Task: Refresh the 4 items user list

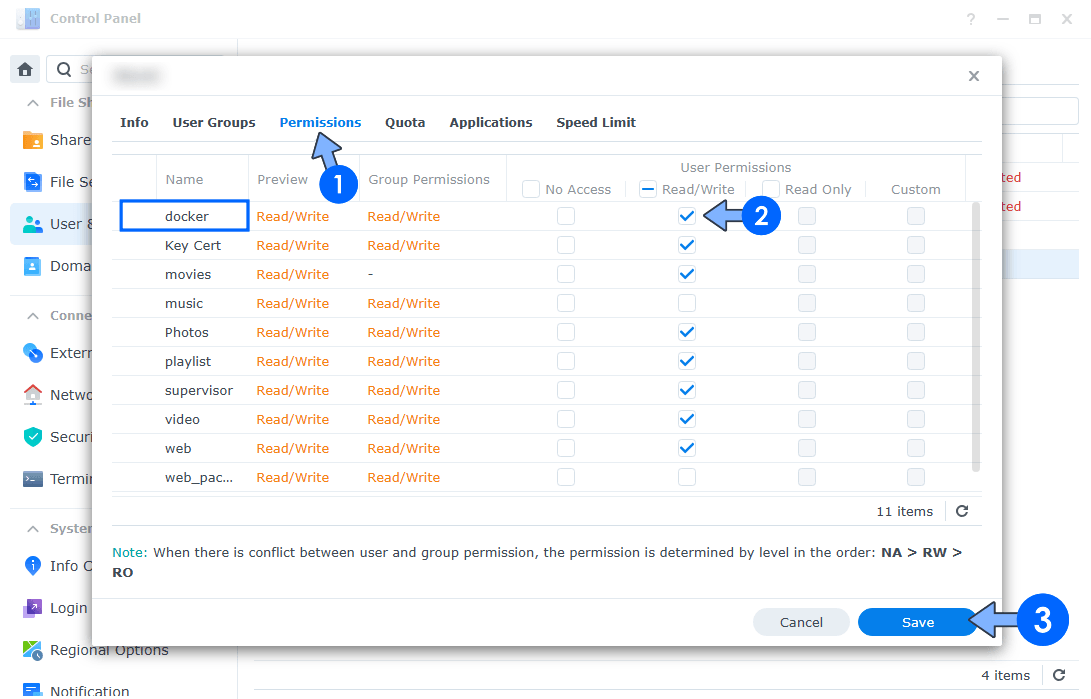Action: (1059, 675)
